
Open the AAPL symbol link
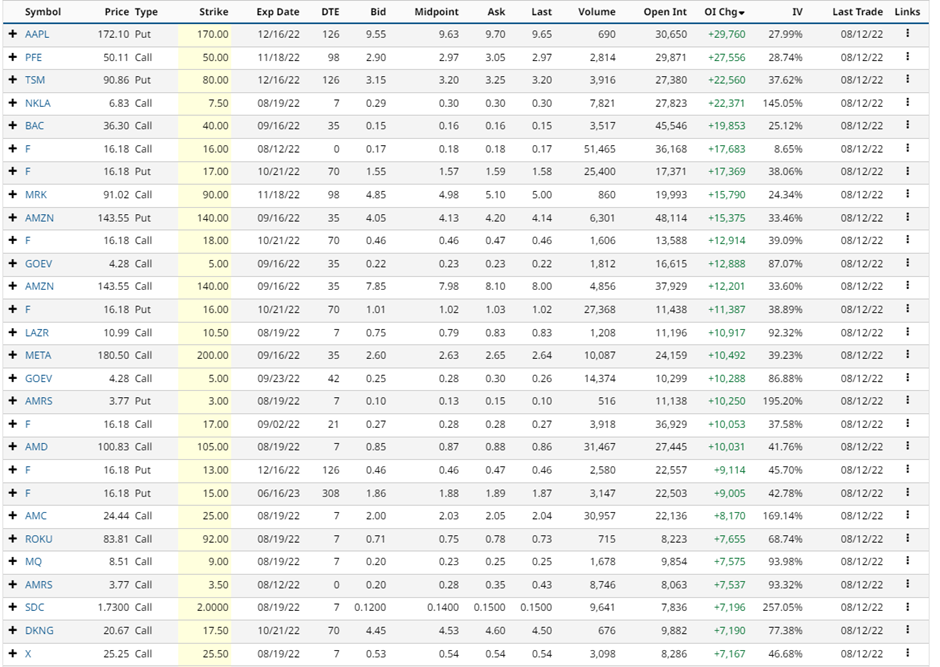coord(37,34)
